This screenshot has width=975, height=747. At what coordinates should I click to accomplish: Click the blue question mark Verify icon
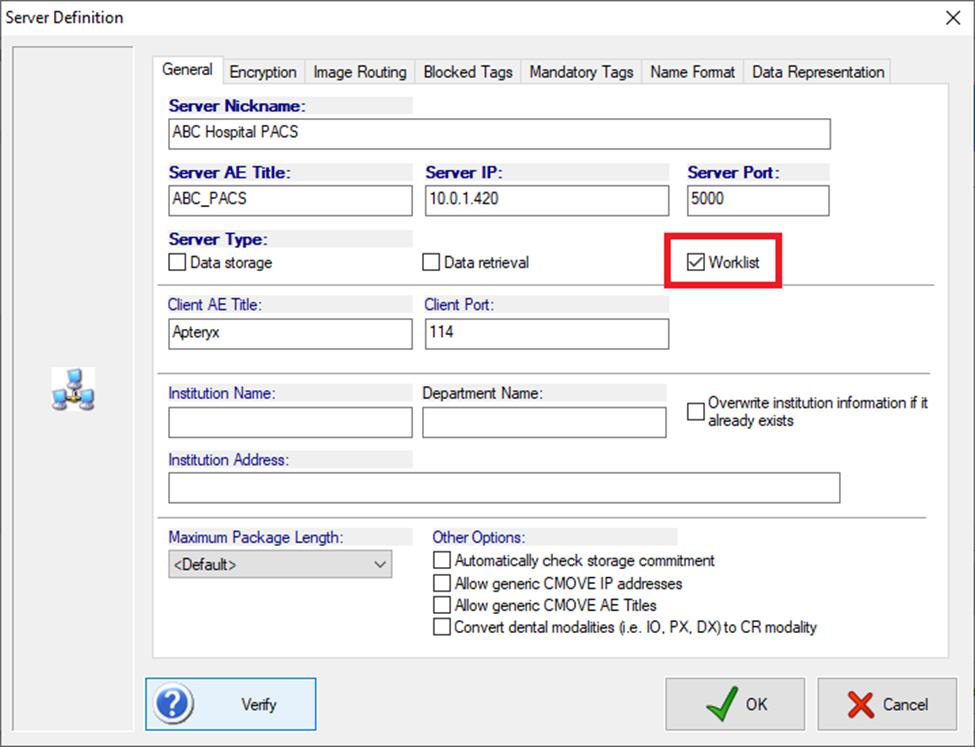coord(173,703)
